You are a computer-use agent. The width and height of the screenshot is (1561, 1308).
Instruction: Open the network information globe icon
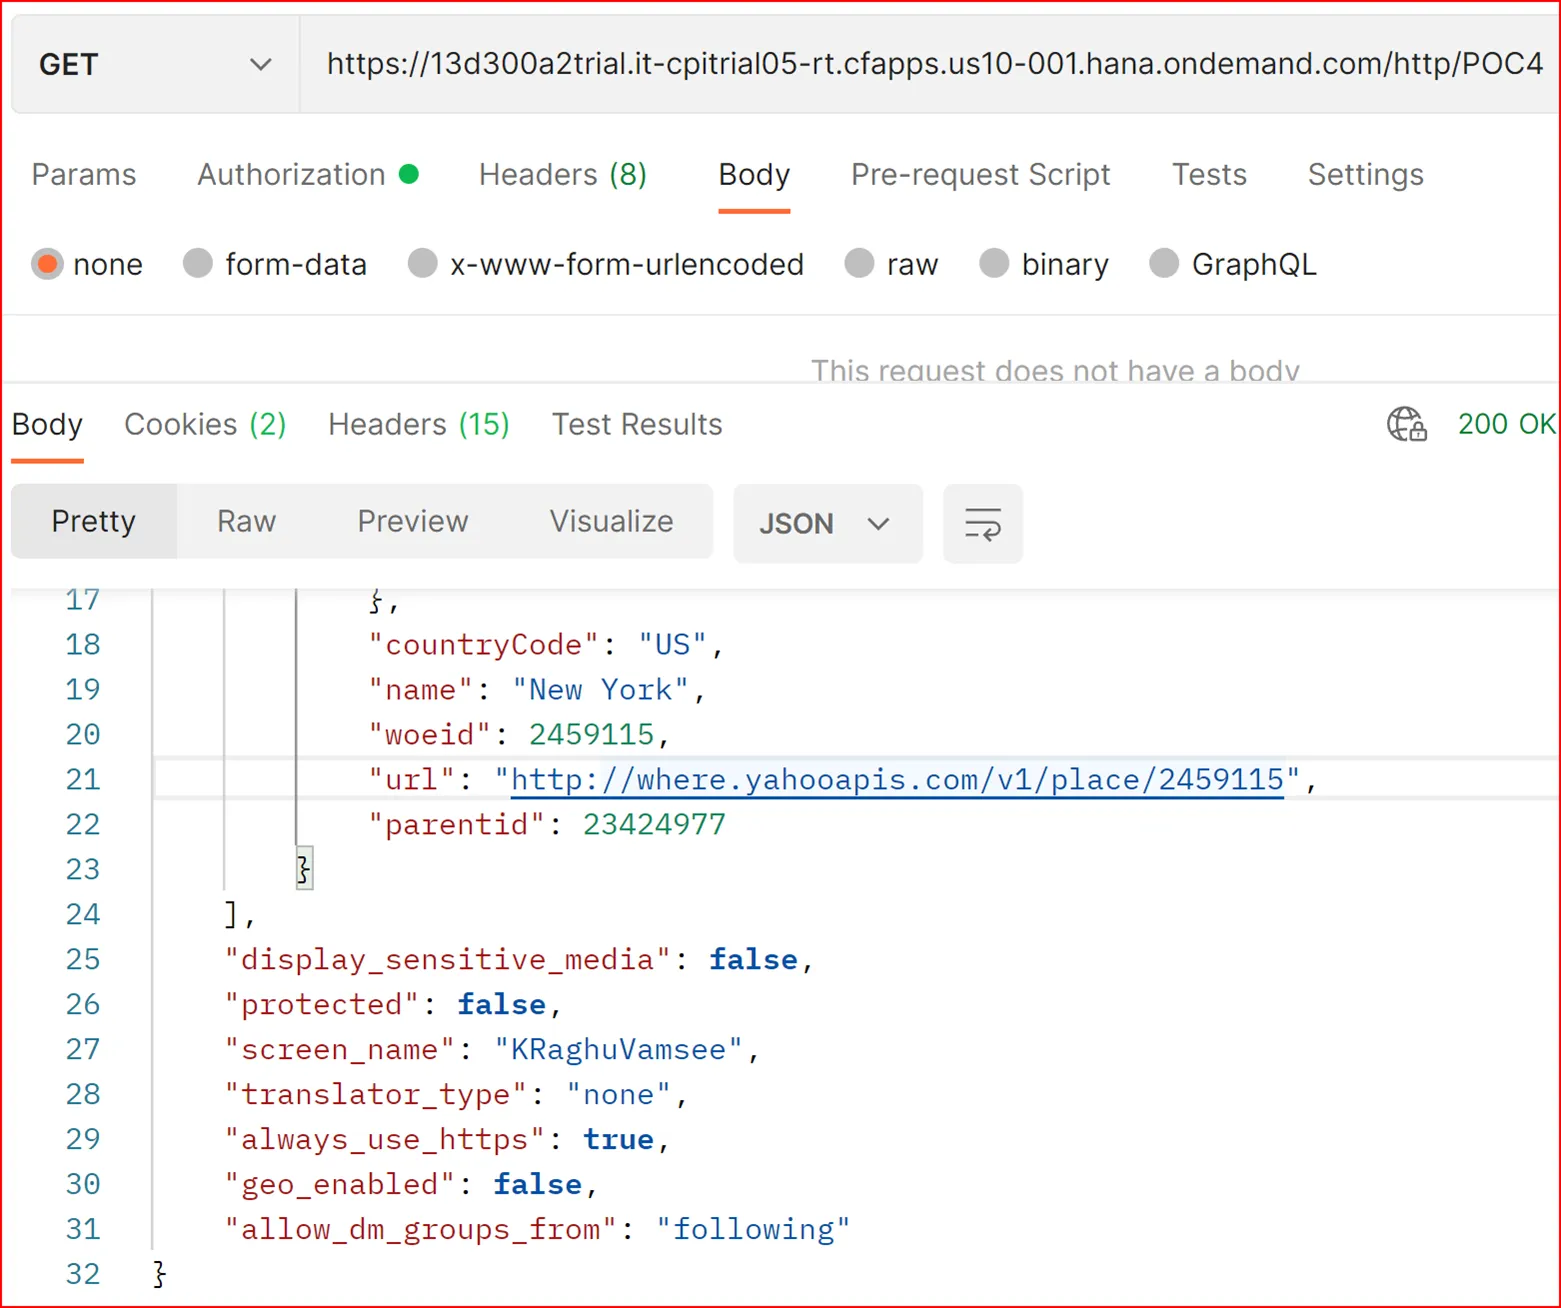(x=1407, y=424)
